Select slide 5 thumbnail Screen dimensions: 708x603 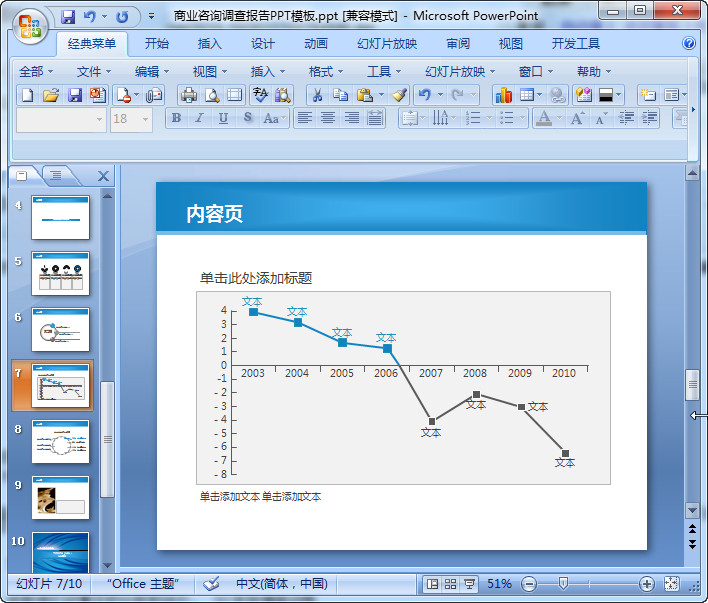[x=61, y=273]
